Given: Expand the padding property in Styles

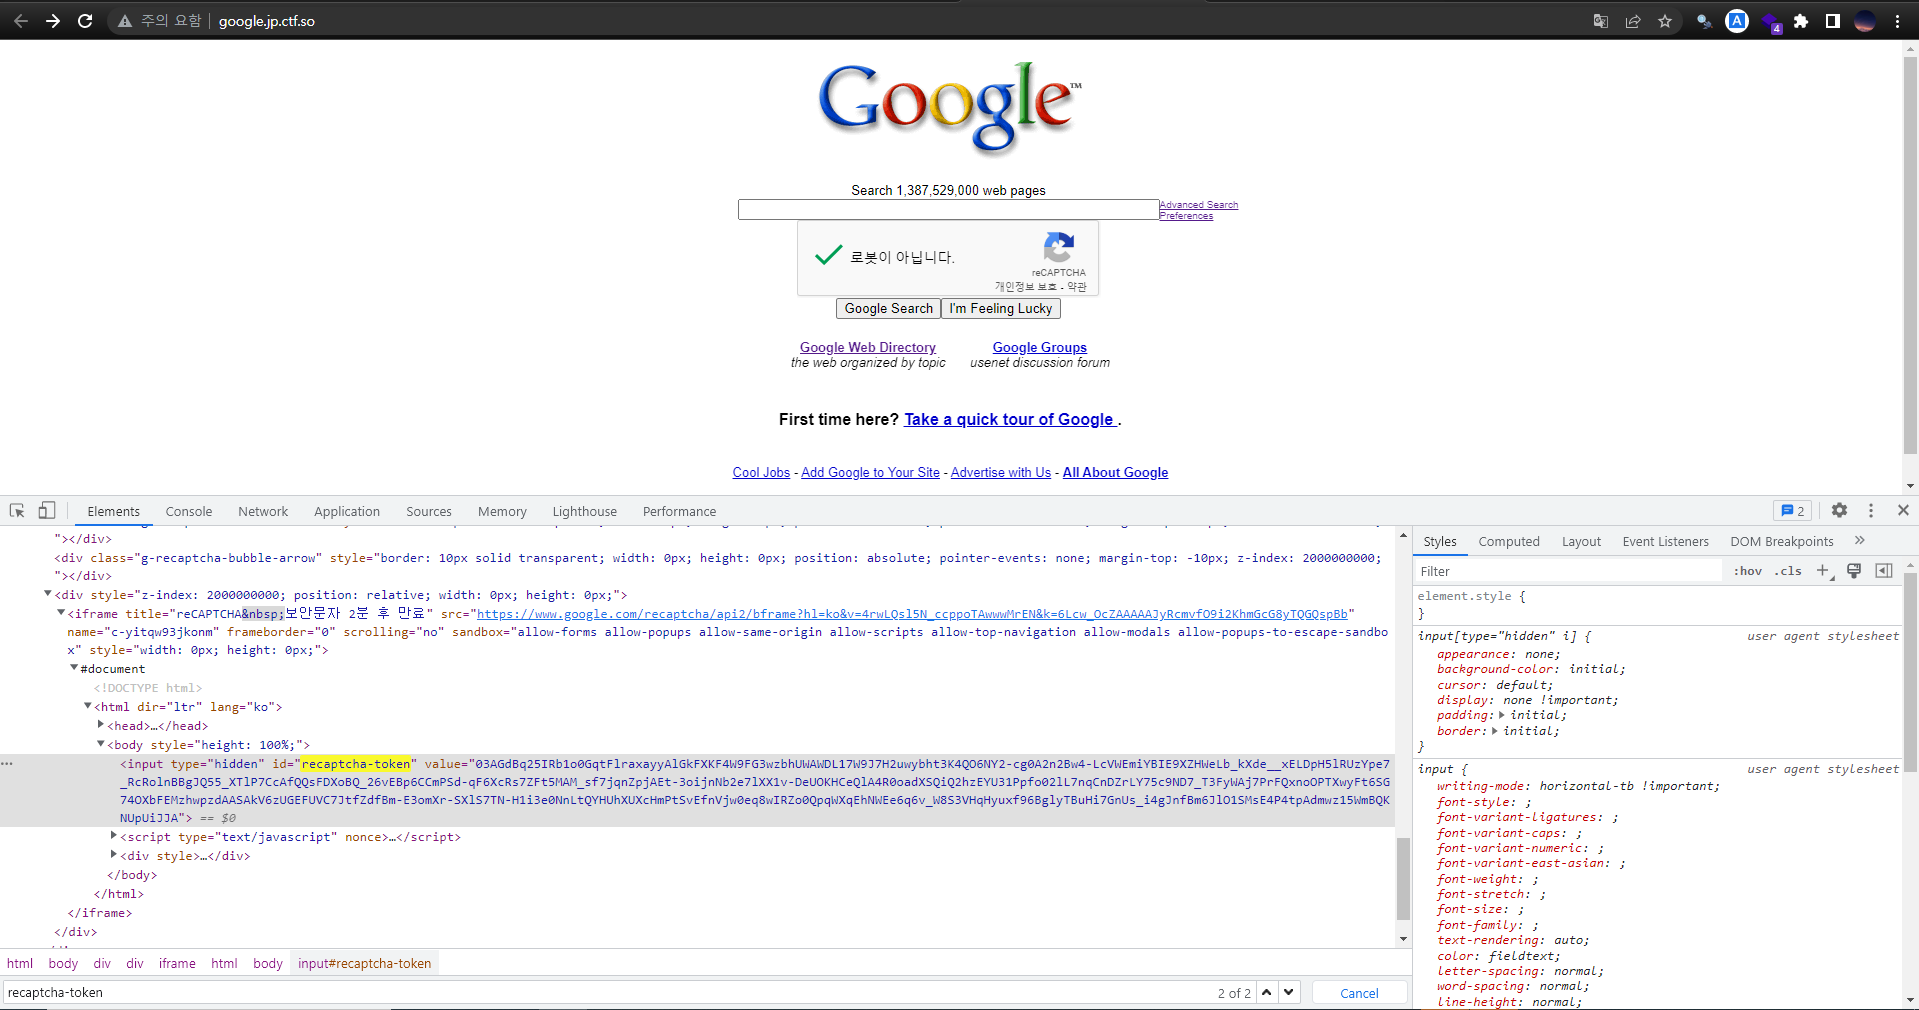Looking at the screenshot, I should (x=1502, y=715).
